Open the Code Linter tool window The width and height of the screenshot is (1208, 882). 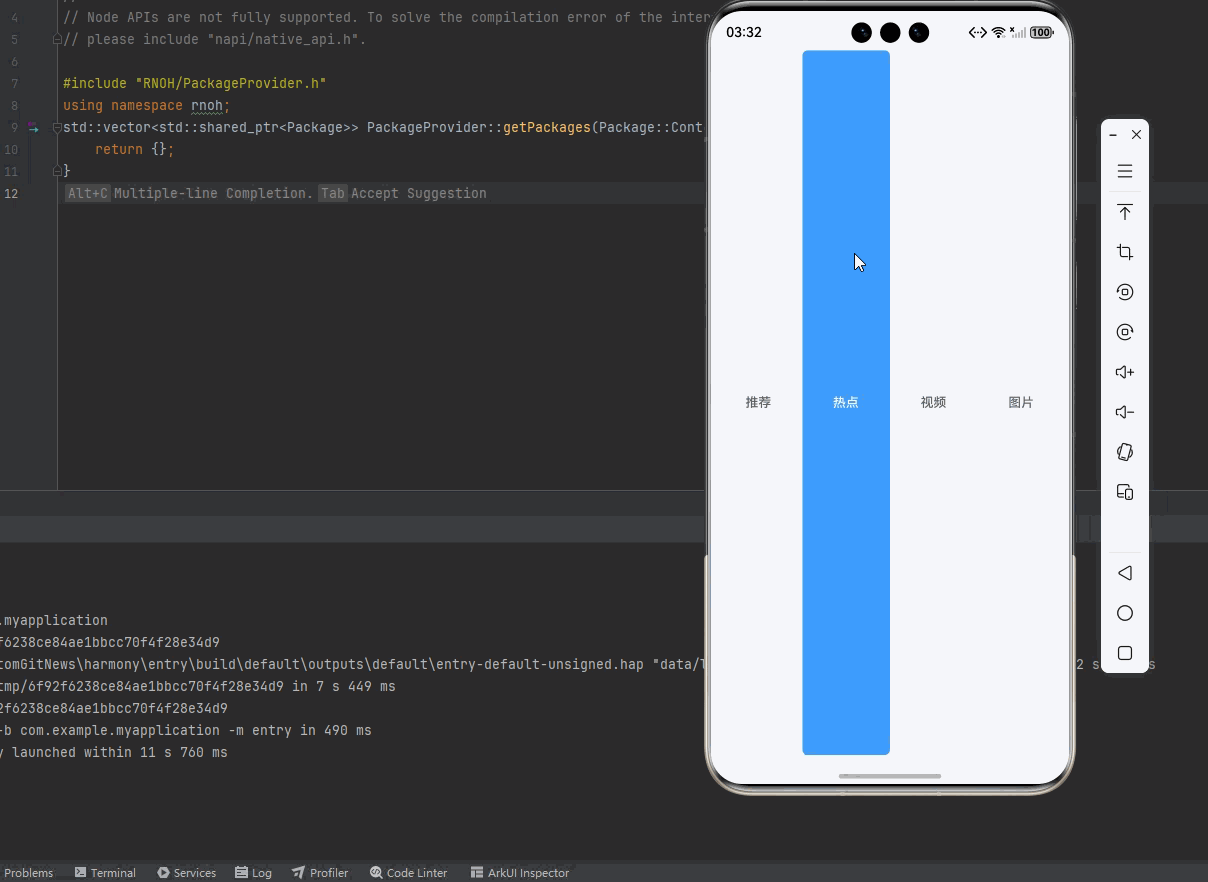408,873
